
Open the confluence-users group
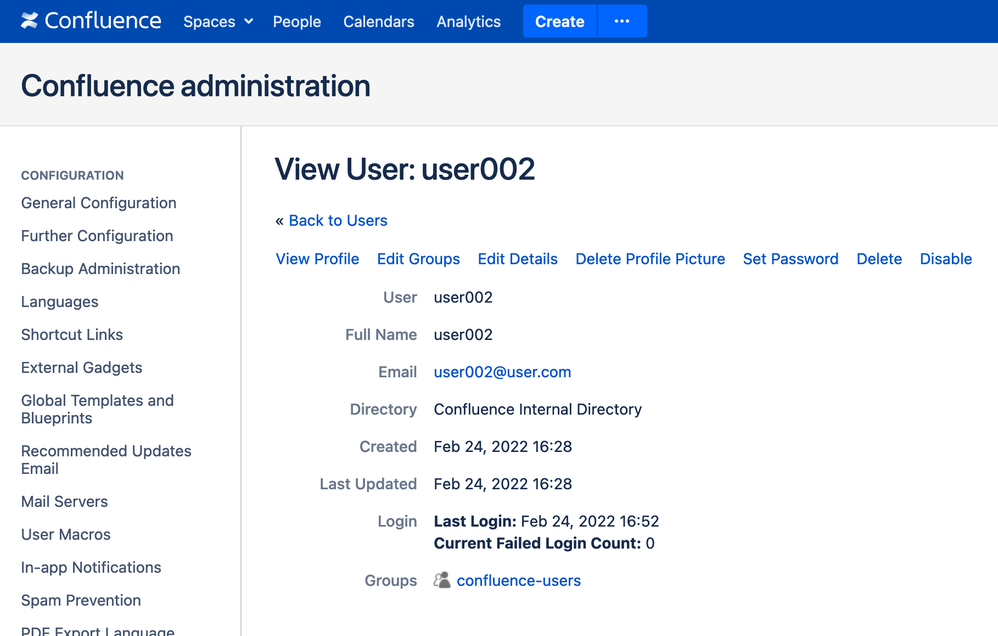[x=519, y=580]
